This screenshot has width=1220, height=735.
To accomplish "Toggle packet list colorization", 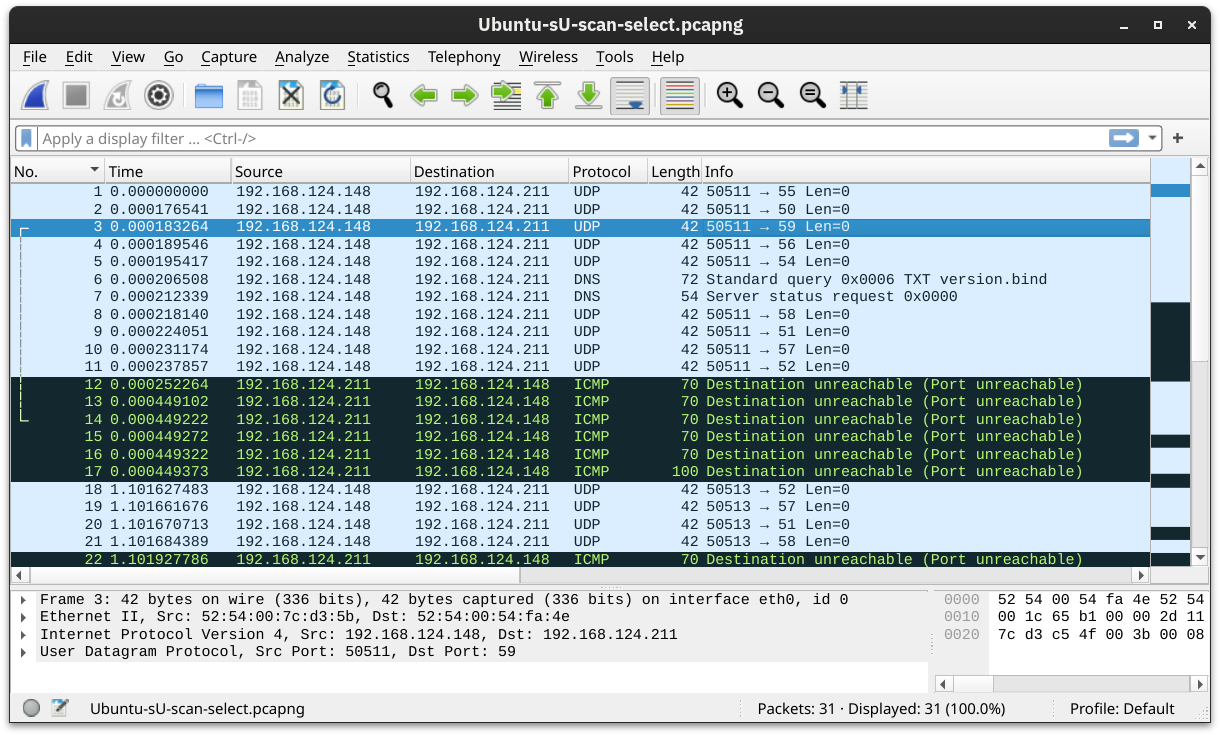I will 678,95.
